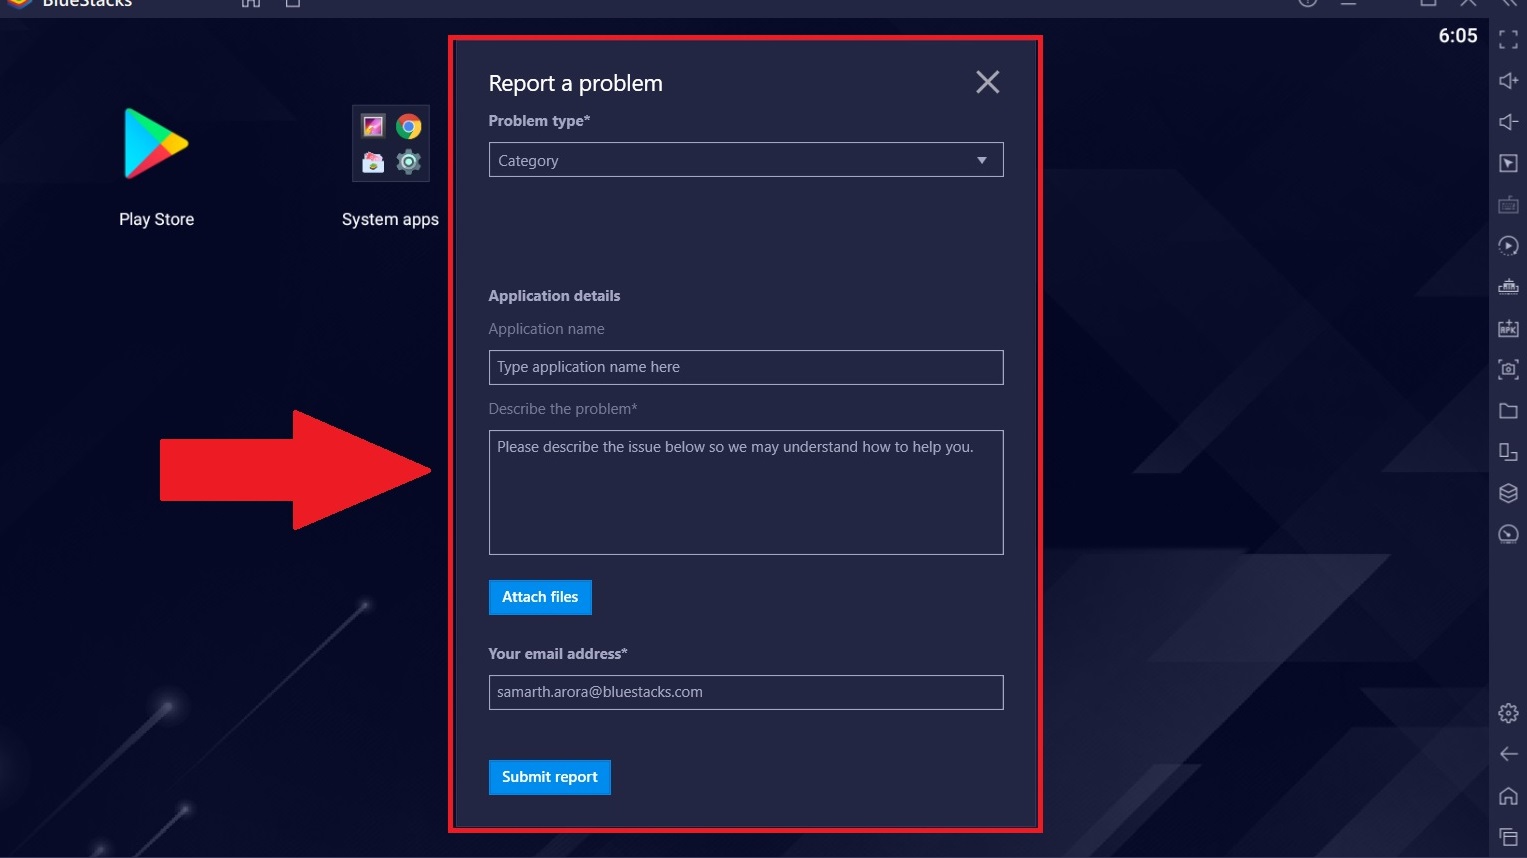Open BlueStacks settings gear icon
This screenshot has height=858, width=1527.
(1508, 713)
